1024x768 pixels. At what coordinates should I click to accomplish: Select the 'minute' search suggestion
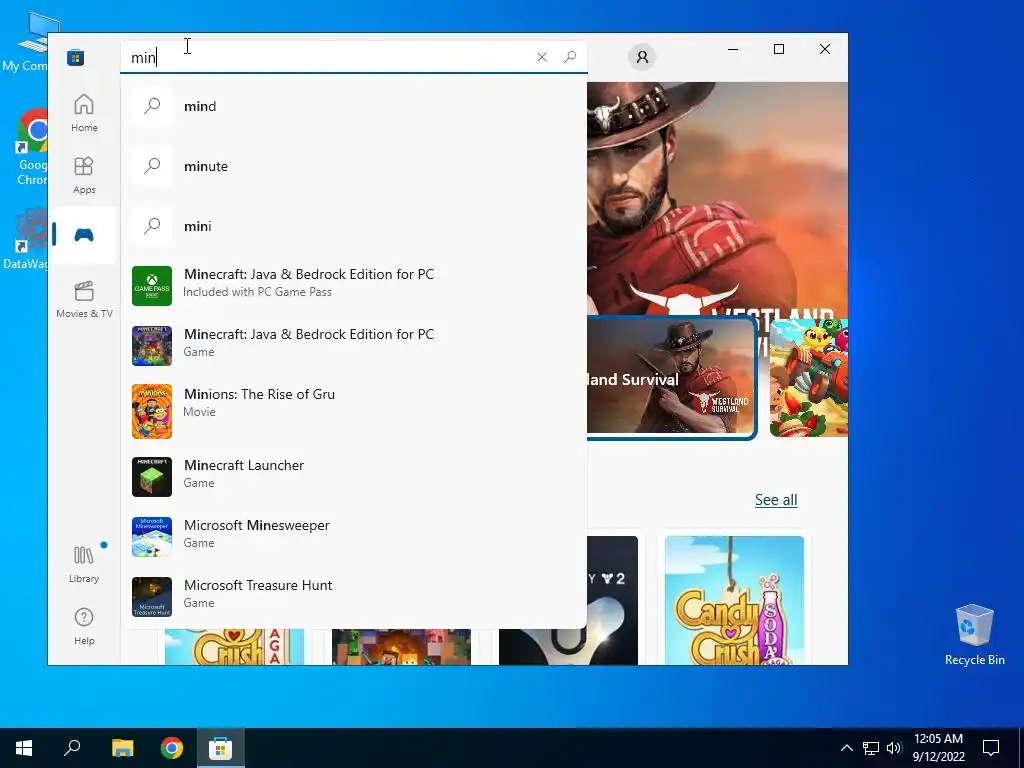click(354, 166)
